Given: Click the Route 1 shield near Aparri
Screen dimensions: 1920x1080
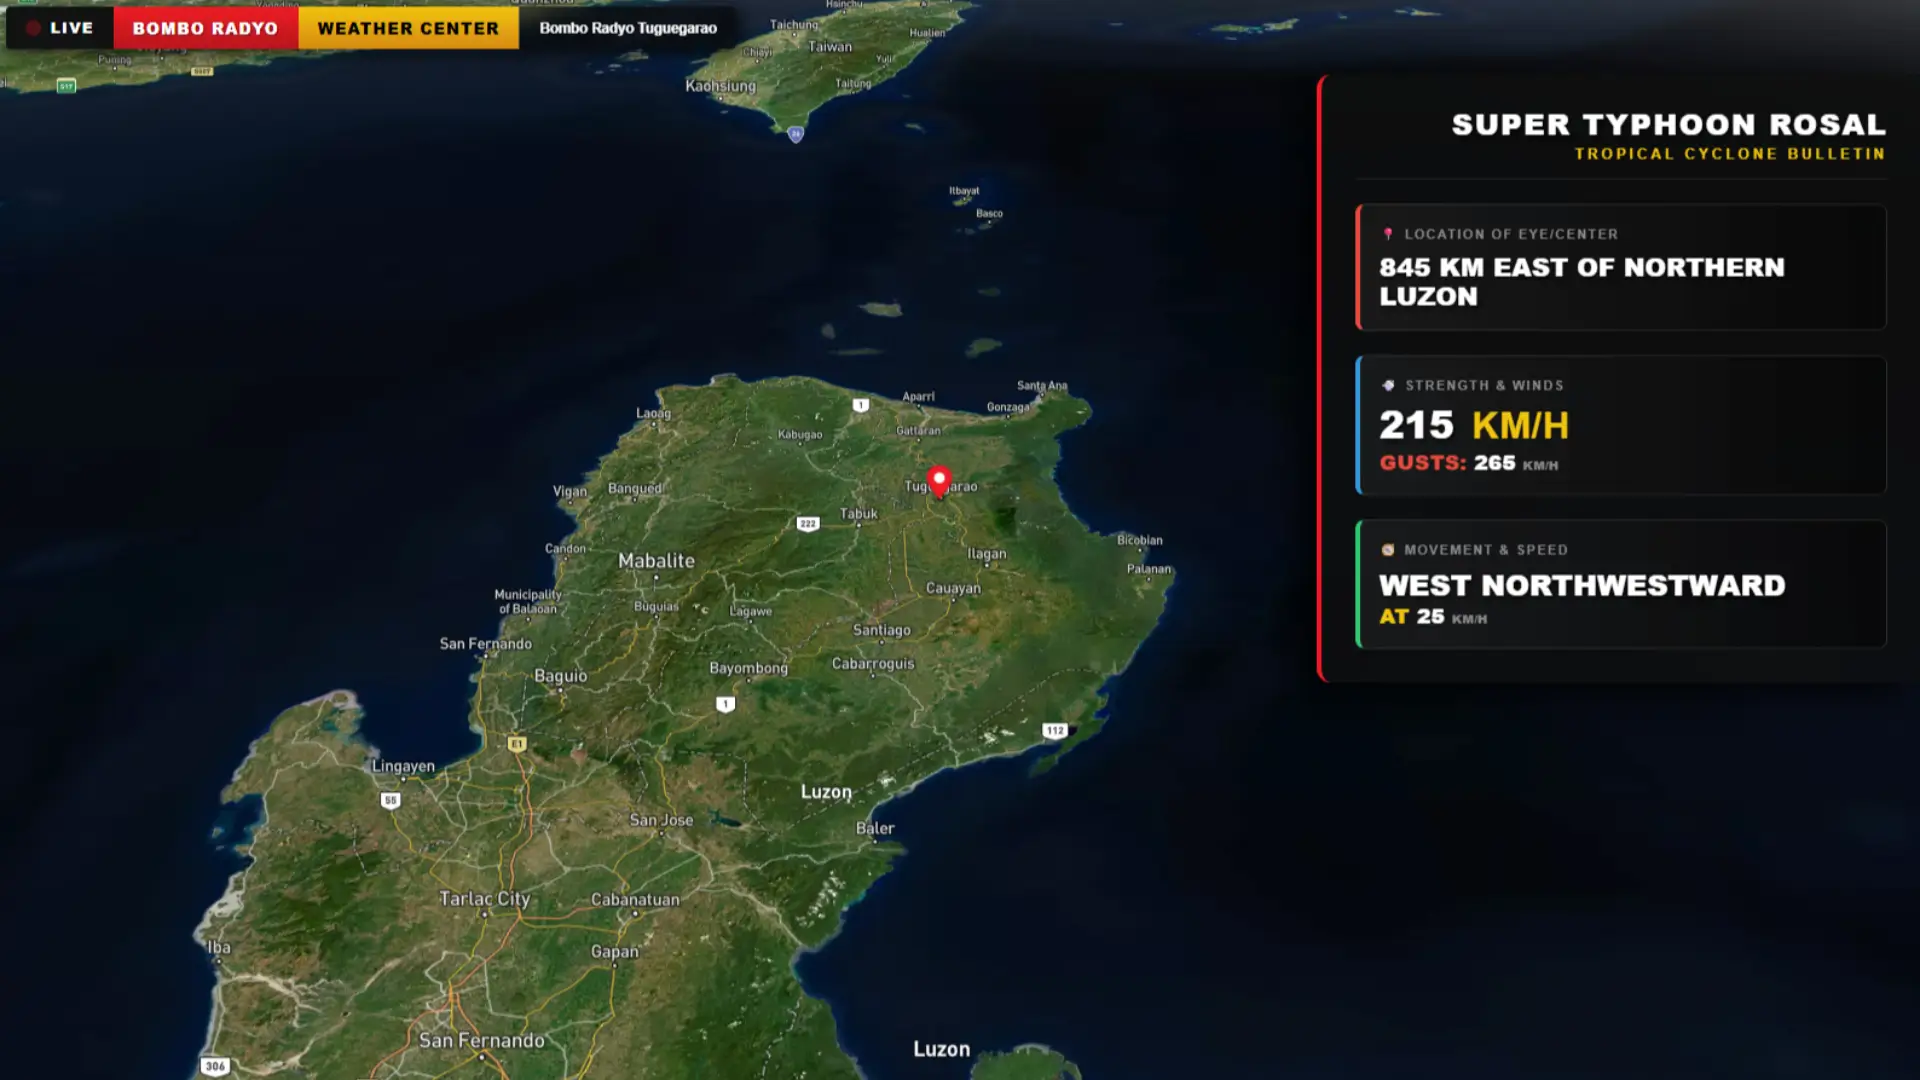Looking at the screenshot, I should coord(861,405).
